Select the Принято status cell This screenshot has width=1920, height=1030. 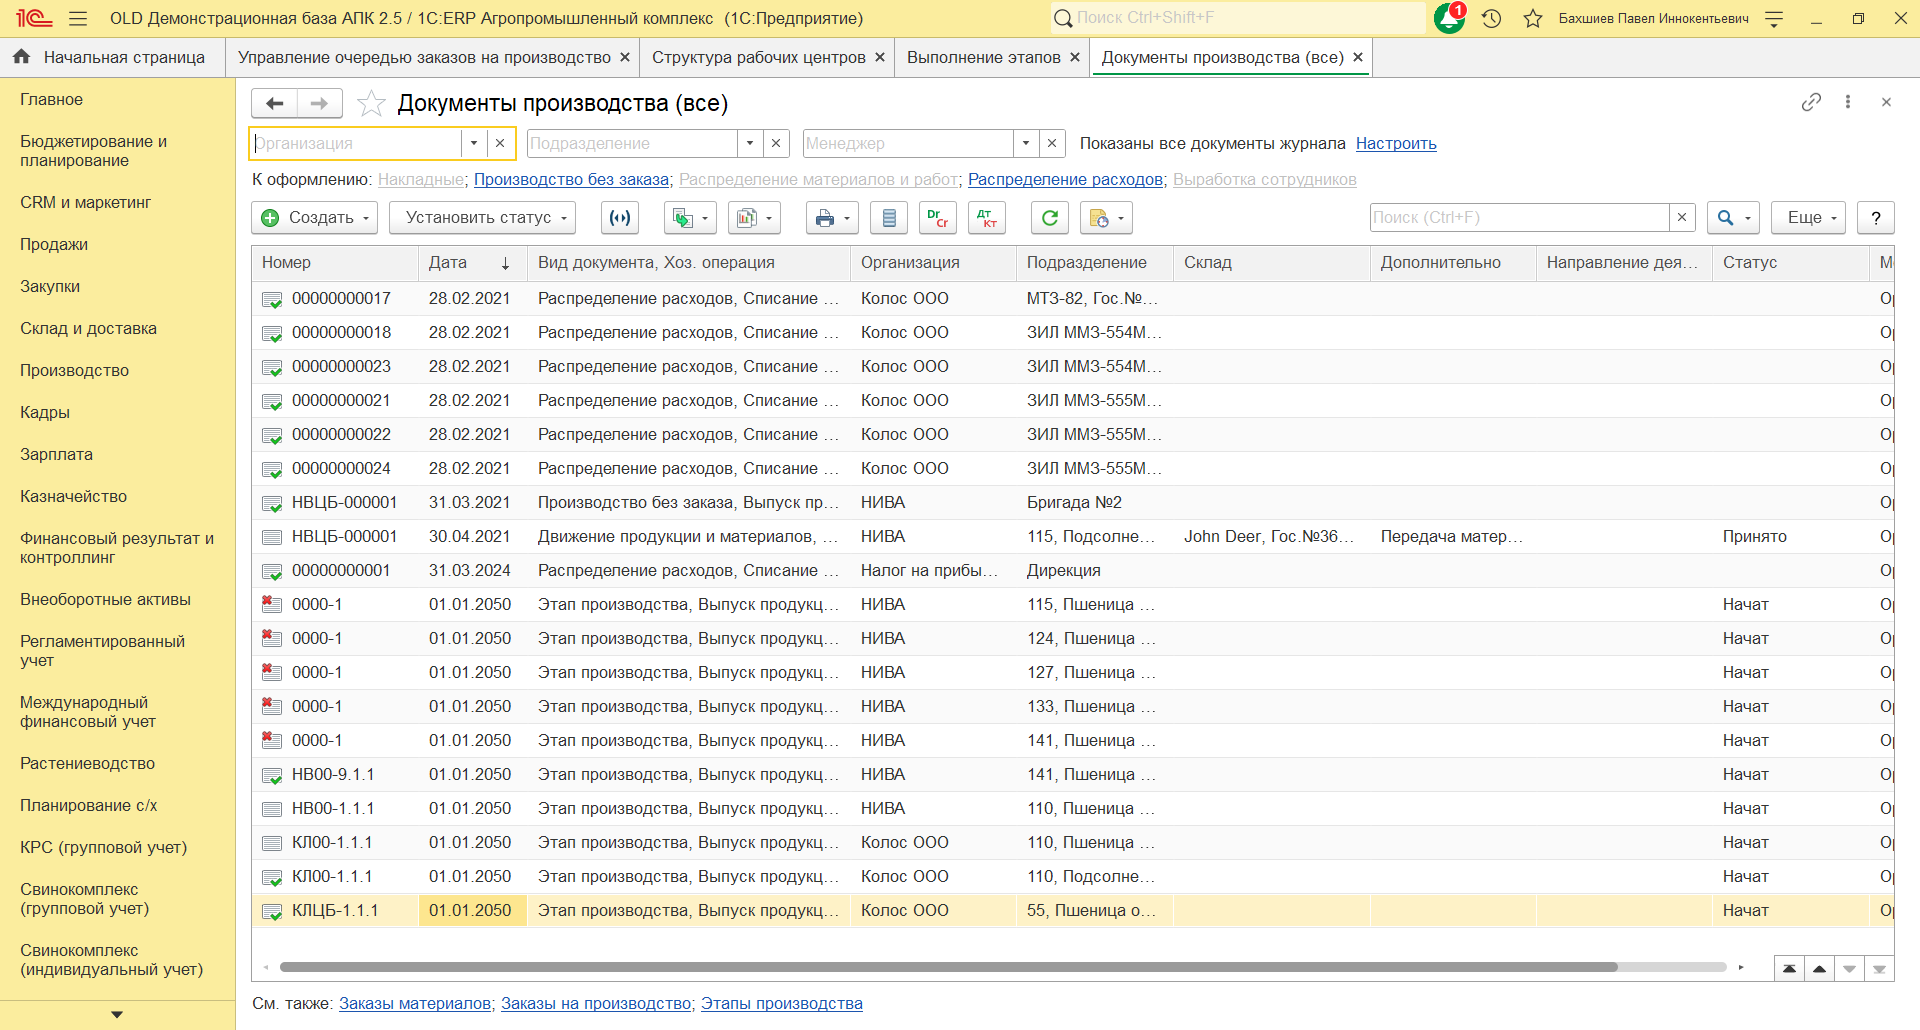tap(1790, 537)
